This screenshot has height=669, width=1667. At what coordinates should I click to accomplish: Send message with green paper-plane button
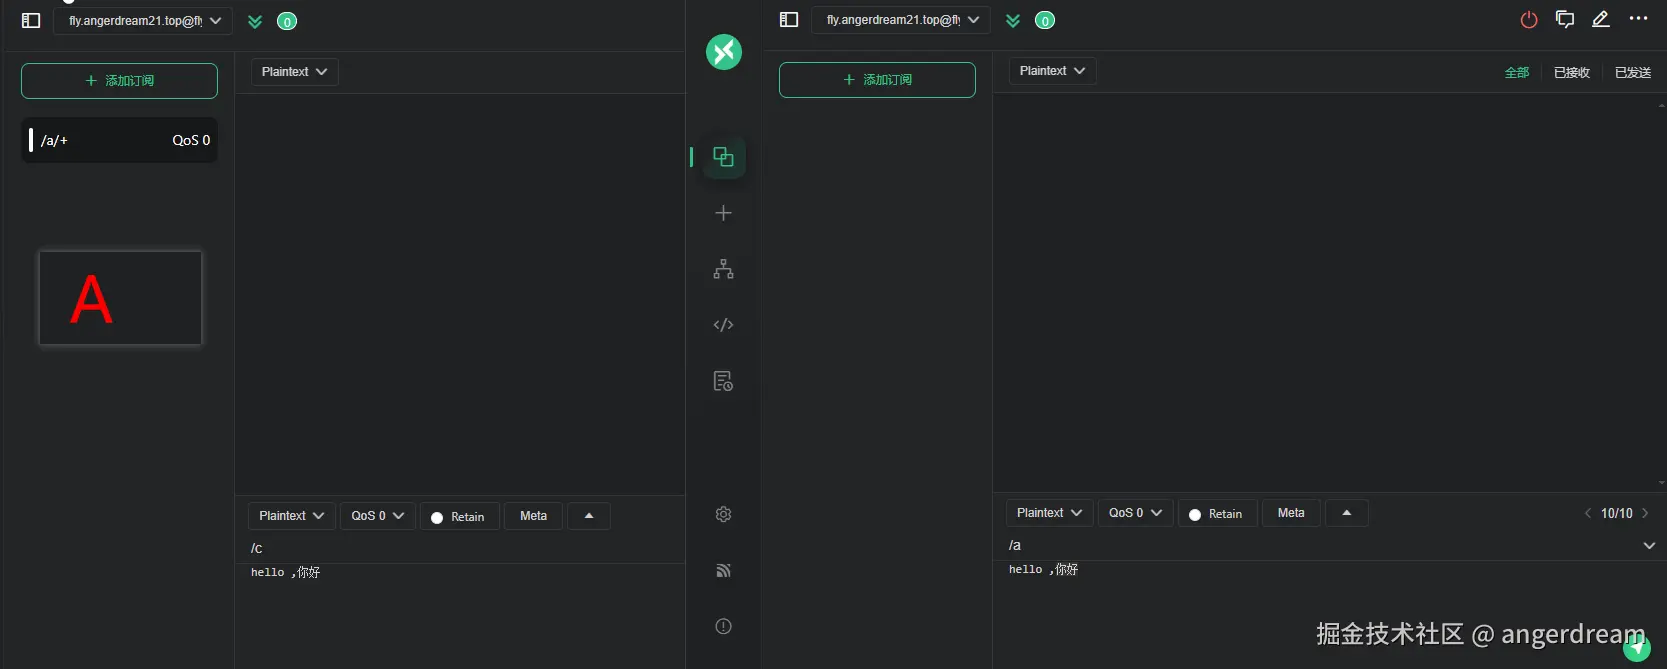coord(1637,648)
